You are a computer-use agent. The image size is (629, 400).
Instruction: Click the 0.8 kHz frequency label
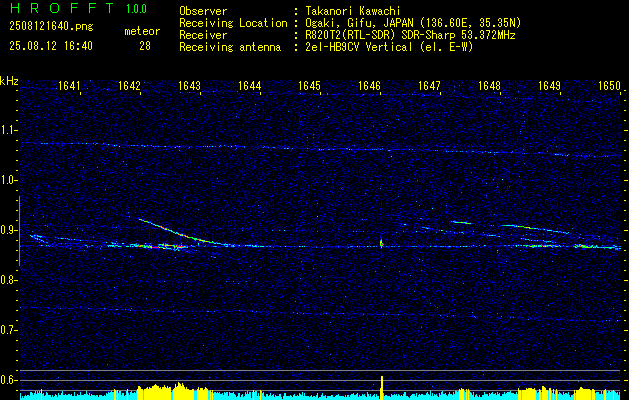pos(8,280)
